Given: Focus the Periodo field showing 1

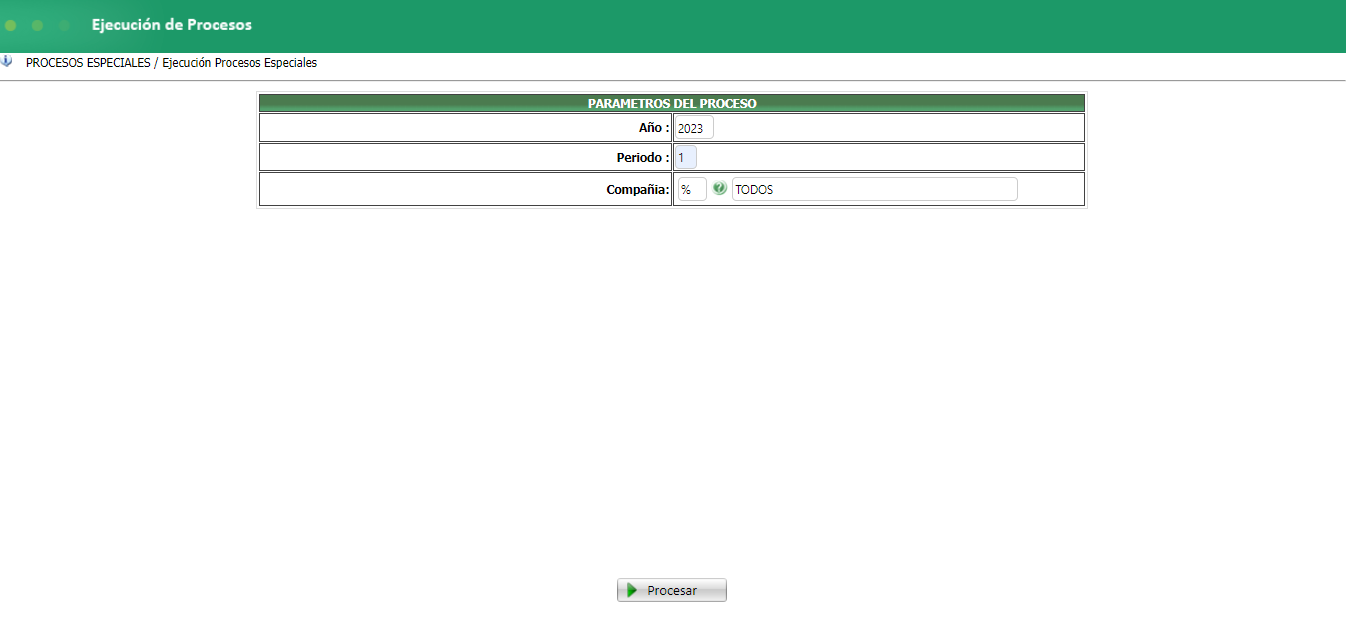Looking at the screenshot, I should pyautogui.click(x=685, y=158).
